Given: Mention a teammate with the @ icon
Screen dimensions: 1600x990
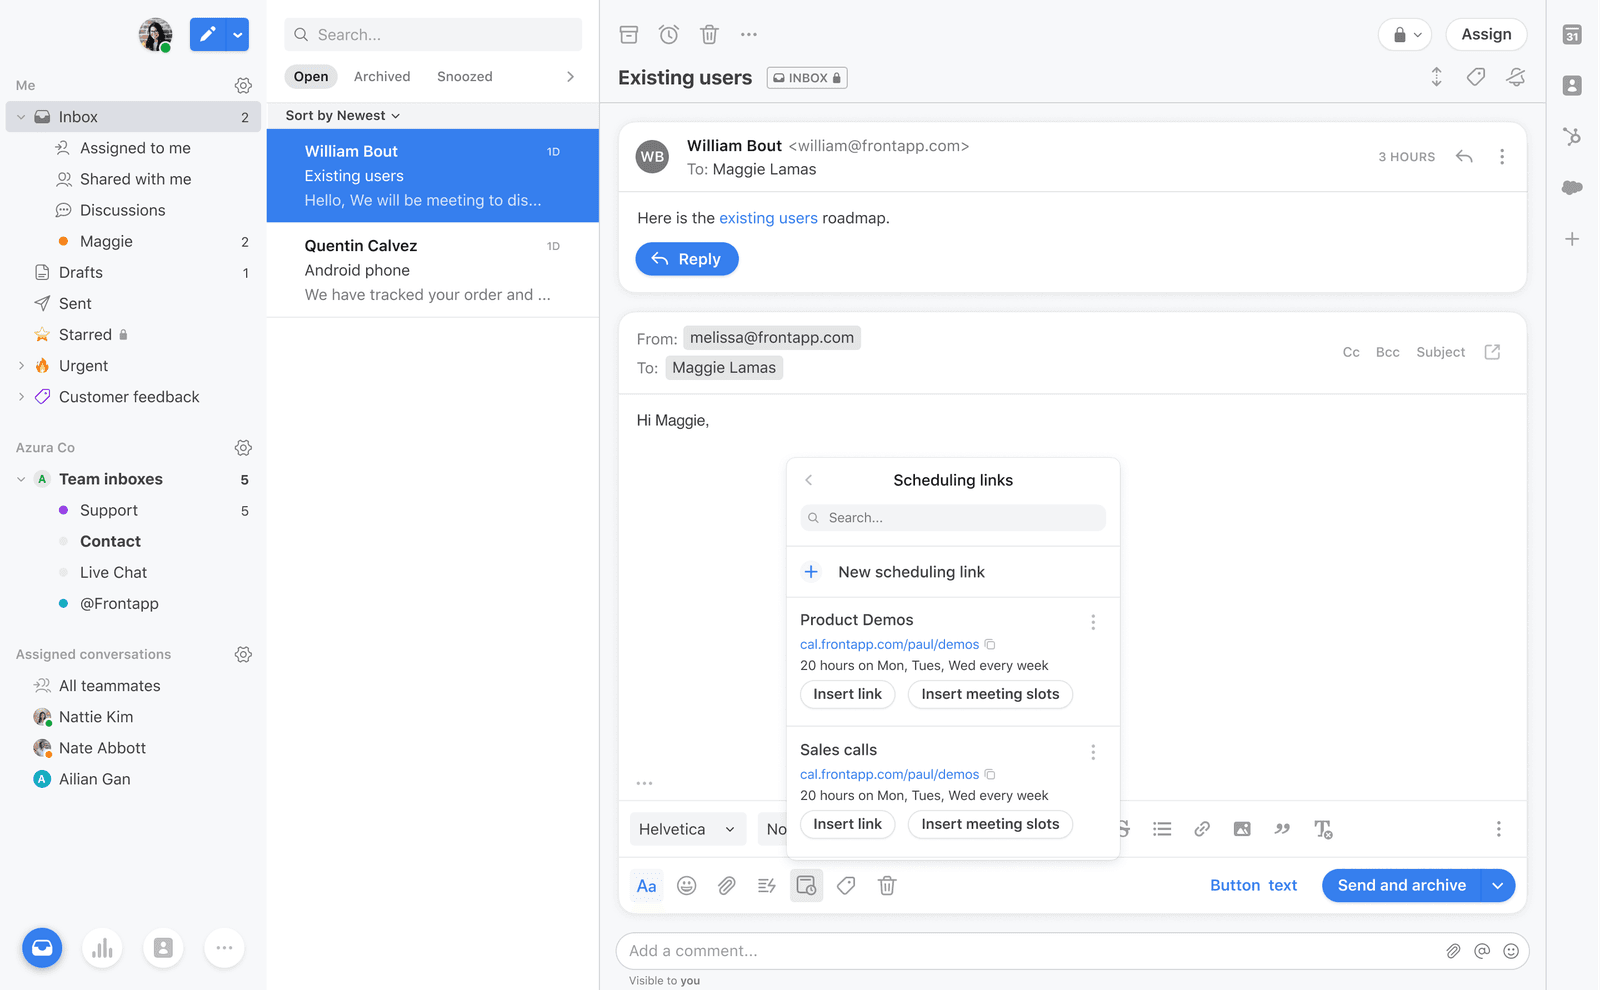Looking at the screenshot, I should tap(1482, 951).
